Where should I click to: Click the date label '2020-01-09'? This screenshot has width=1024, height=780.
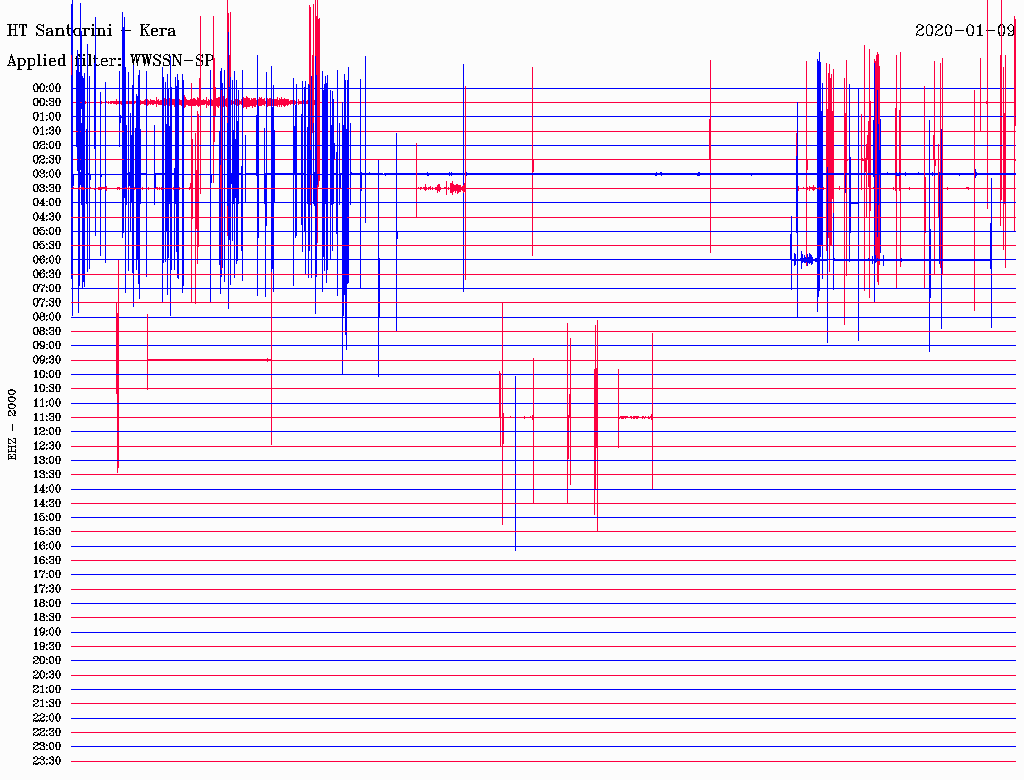point(965,31)
